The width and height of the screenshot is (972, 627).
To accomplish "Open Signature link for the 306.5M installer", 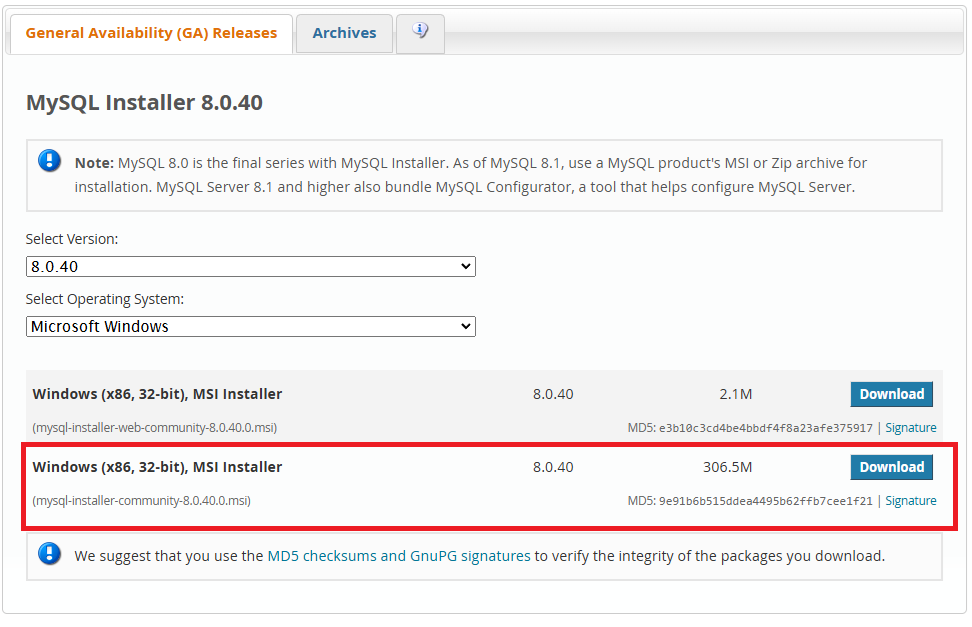I will 910,501.
